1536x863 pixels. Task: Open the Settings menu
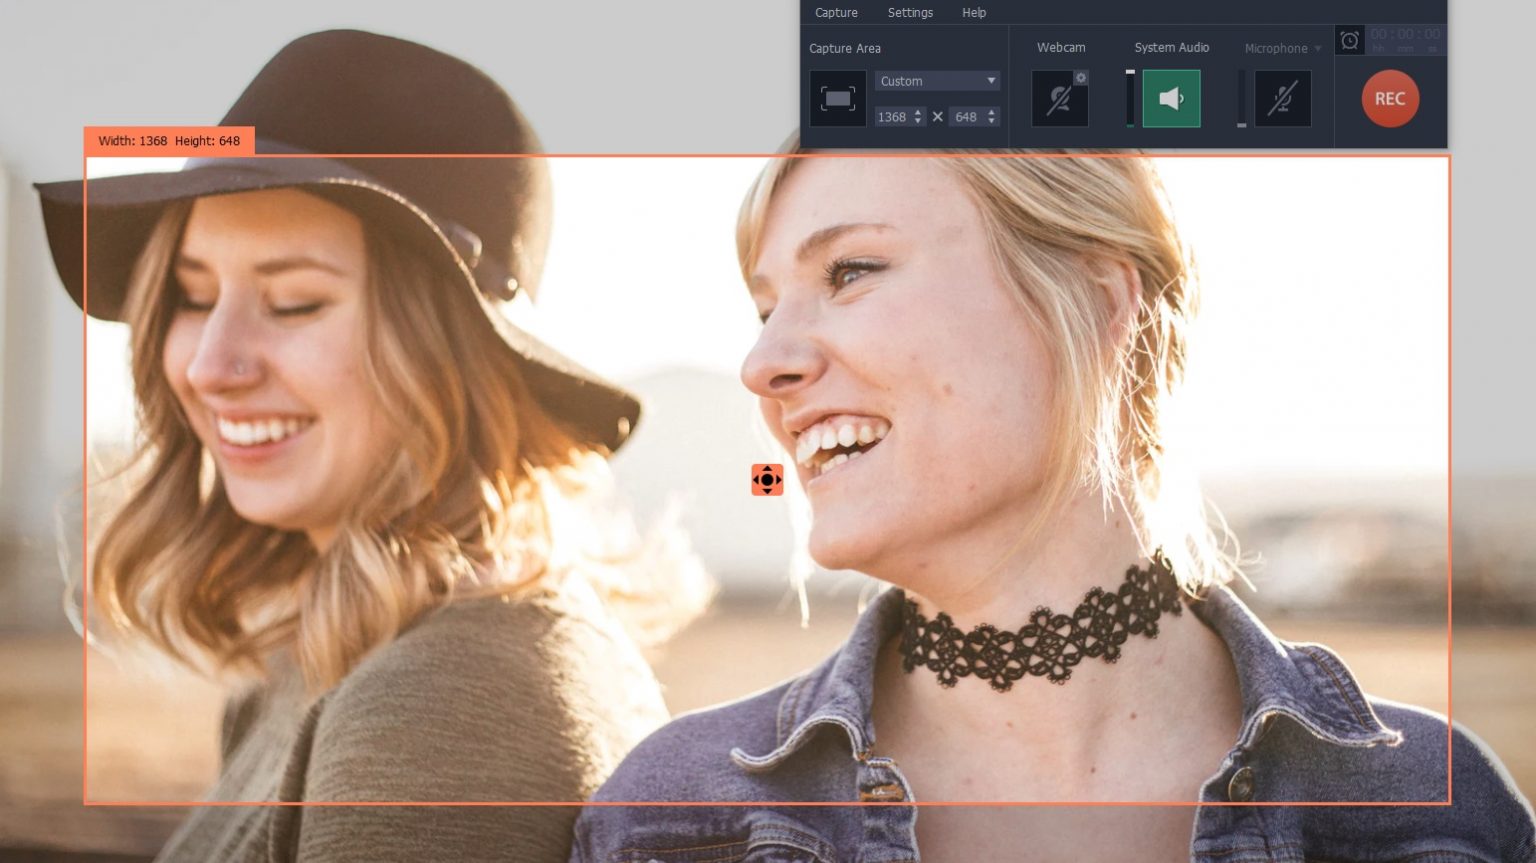point(910,12)
